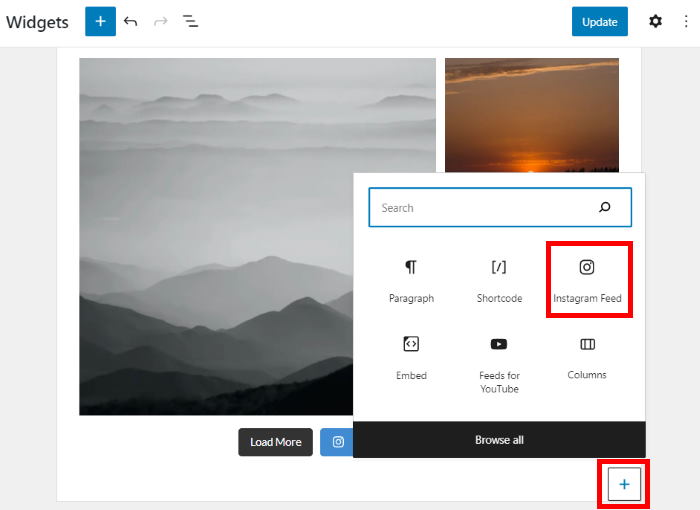Image resolution: width=700 pixels, height=510 pixels.
Task: Click the Widgets page title
Action: (x=38, y=22)
